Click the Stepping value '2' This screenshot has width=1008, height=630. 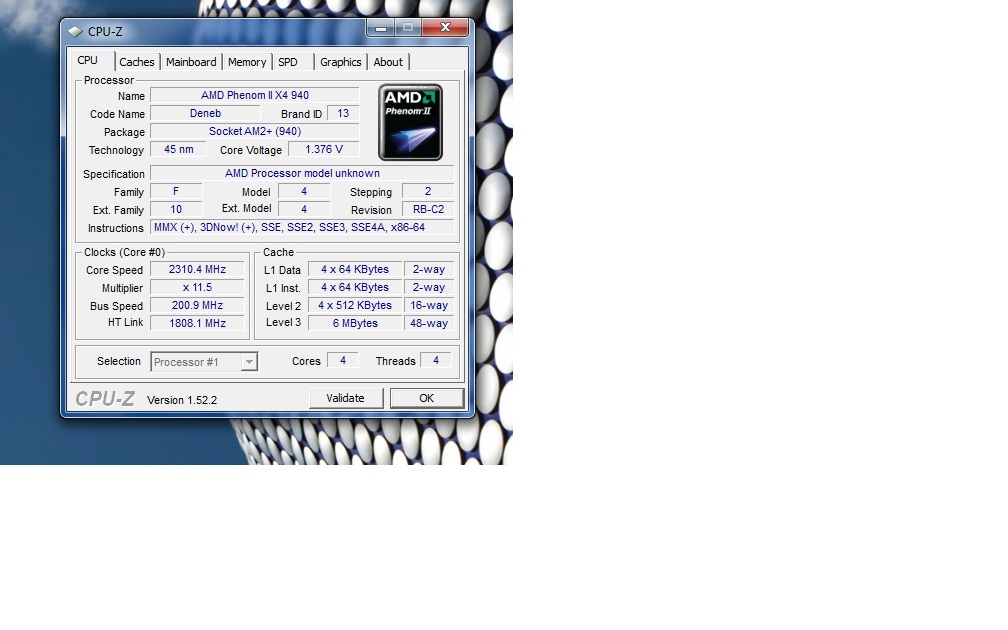click(428, 191)
